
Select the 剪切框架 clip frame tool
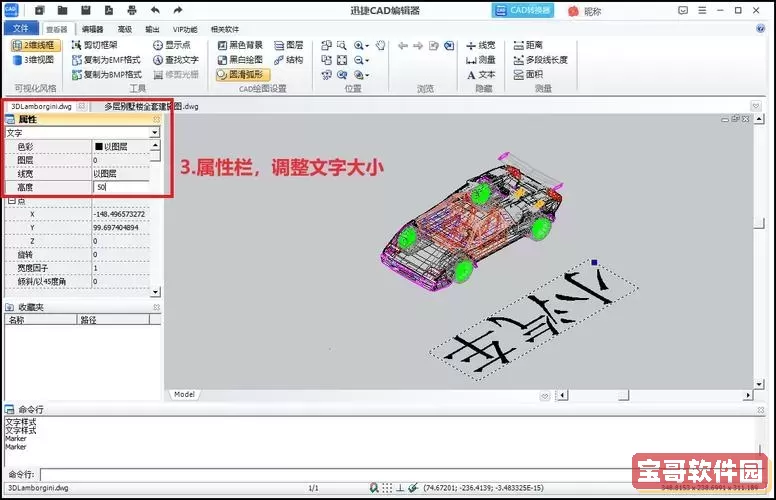click(95, 45)
